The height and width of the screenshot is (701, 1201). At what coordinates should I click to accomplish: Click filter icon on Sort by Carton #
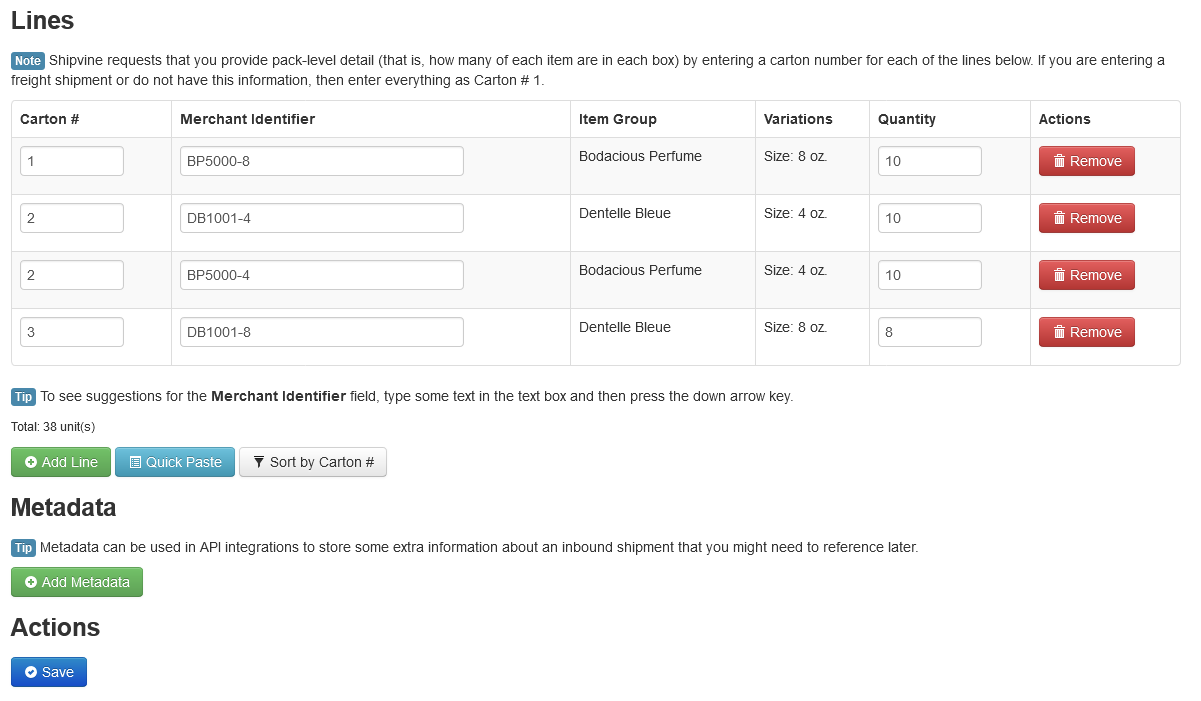259,462
